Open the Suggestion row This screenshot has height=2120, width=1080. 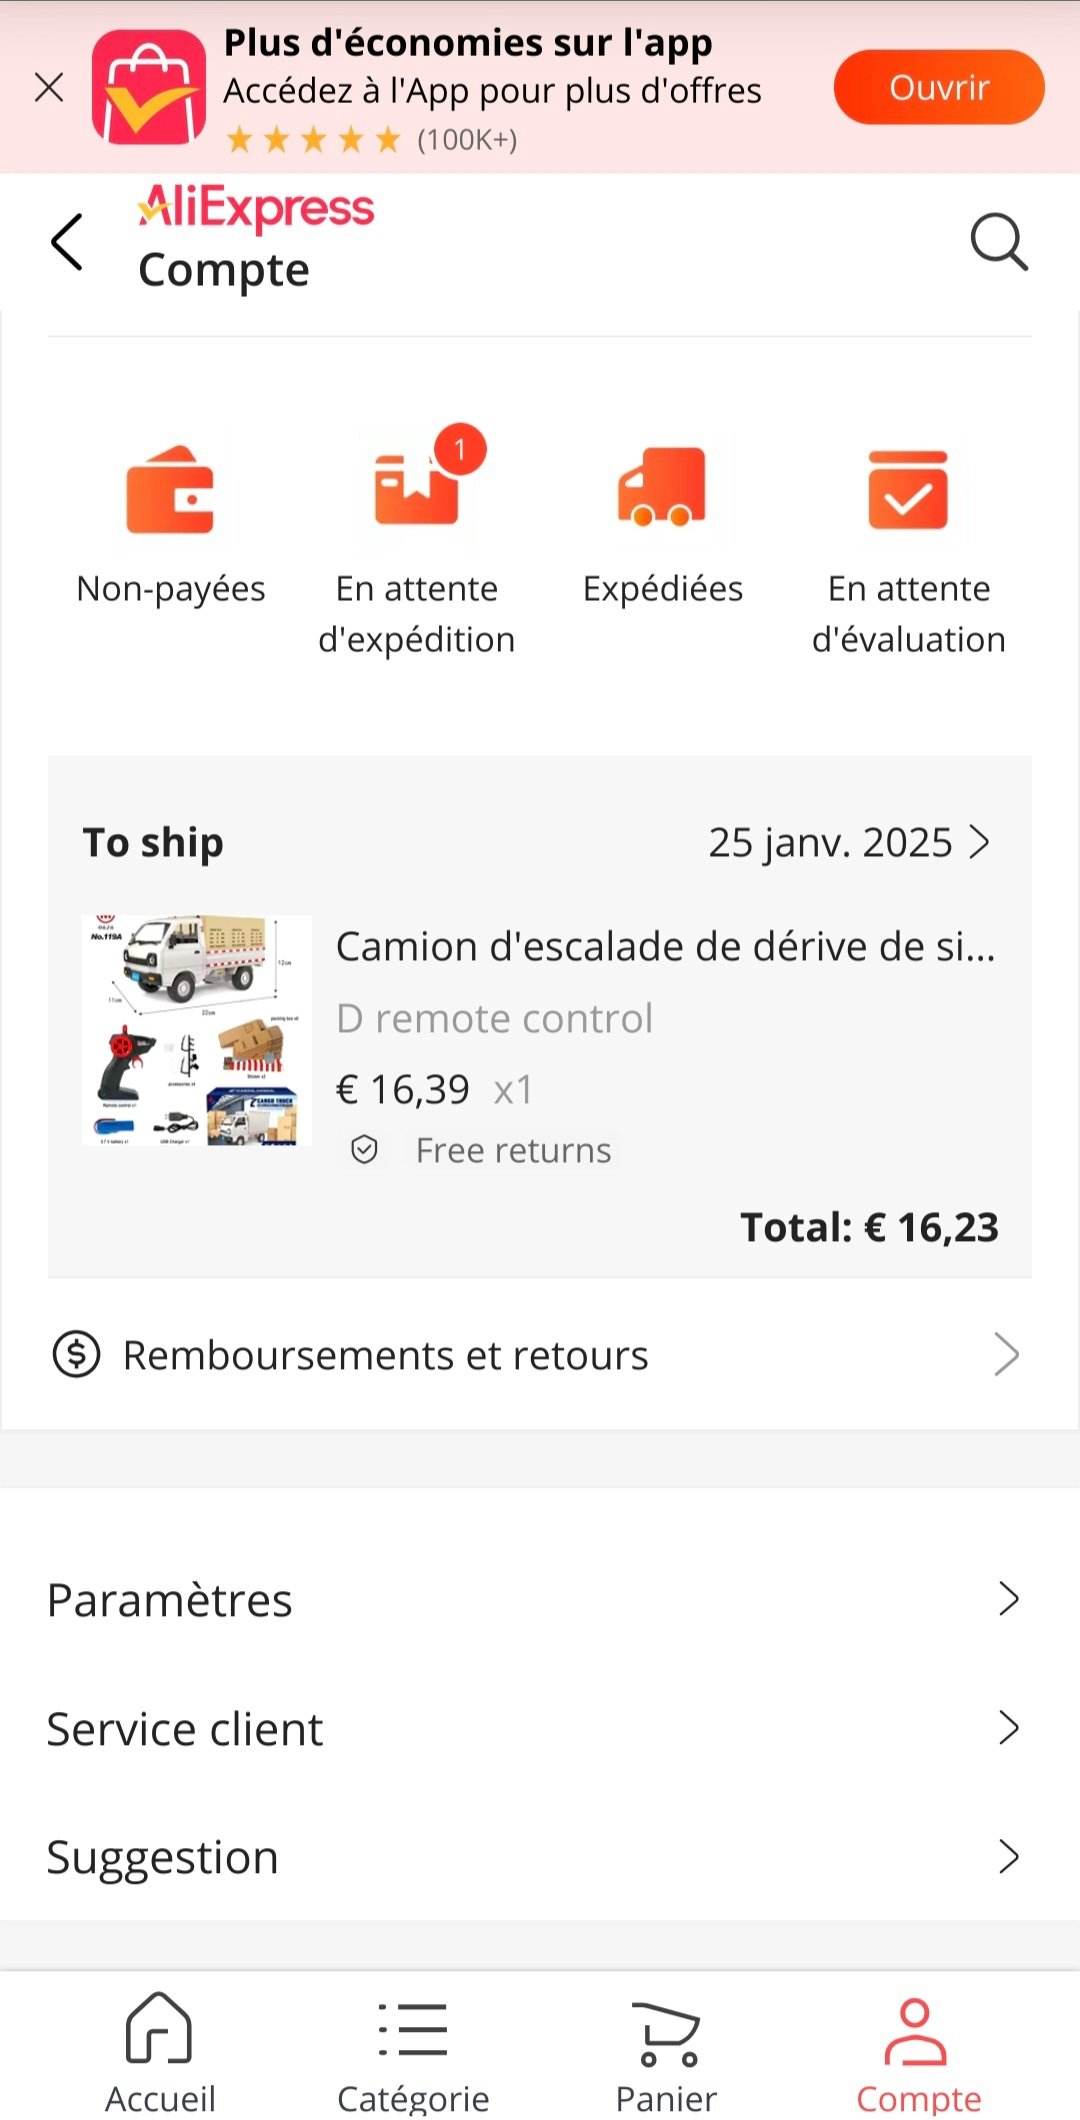tap(538, 1857)
